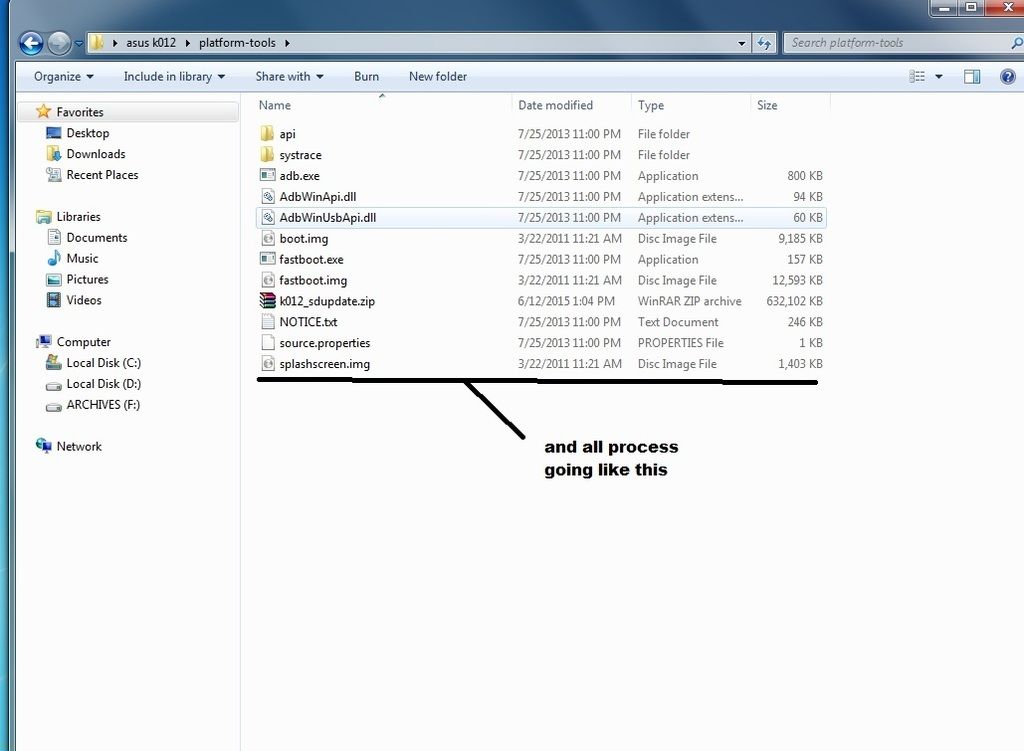This screenshot has height=751, width=1024.
Task: Click the Burn toolbar button
Action: pyautogui.click(x=366, y=76)
